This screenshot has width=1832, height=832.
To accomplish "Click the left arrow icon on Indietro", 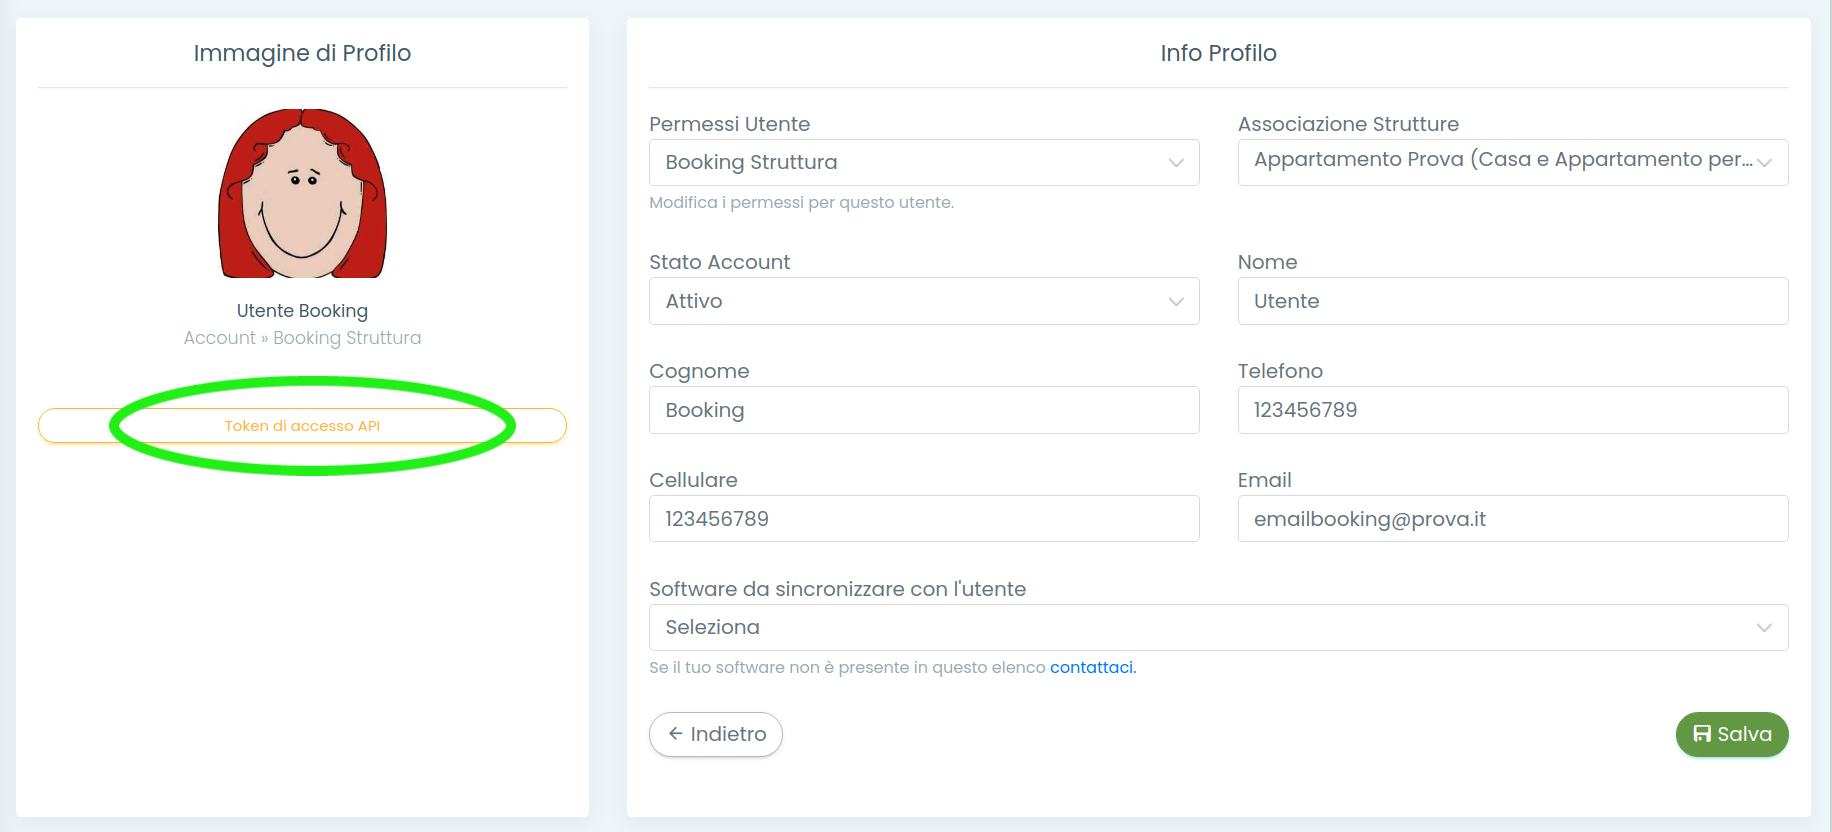I will click(x=676, y=734).
